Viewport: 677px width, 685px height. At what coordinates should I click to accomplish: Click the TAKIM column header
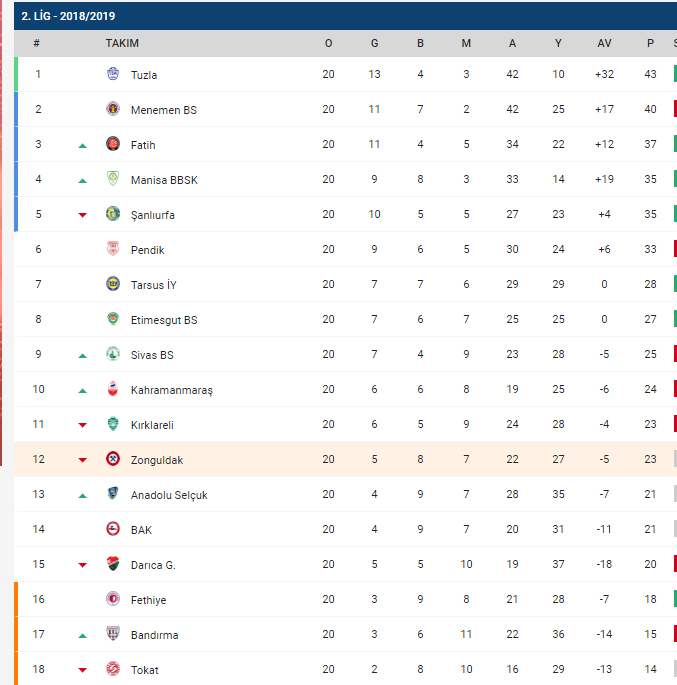tap(122, 43)
